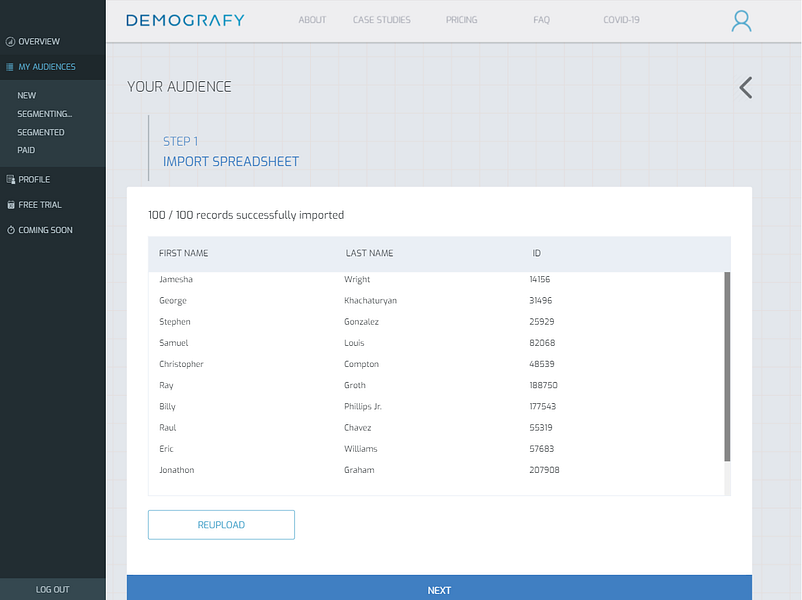Click the Reupload button
The image size is (802, 600).
coord(221,525)
